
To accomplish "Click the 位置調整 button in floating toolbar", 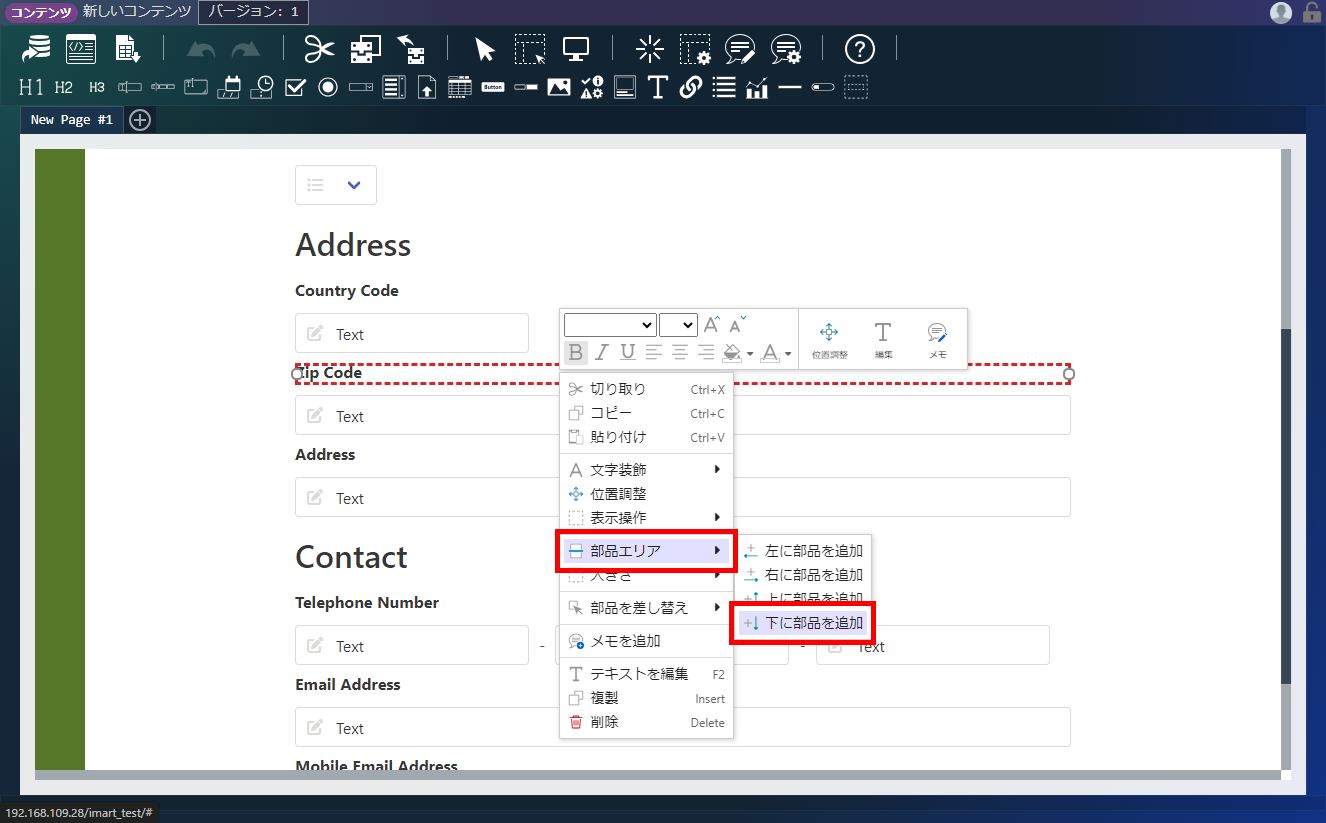I will point(829,340).
